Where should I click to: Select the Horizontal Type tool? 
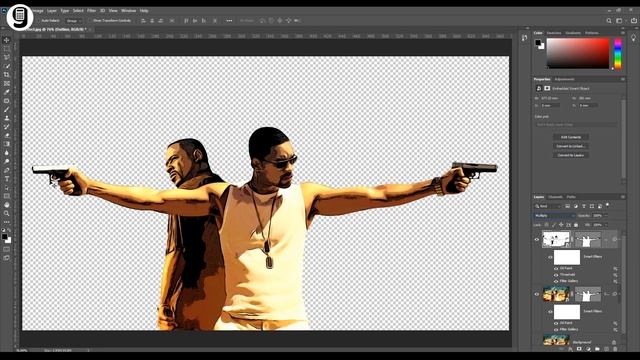point(7,179)
